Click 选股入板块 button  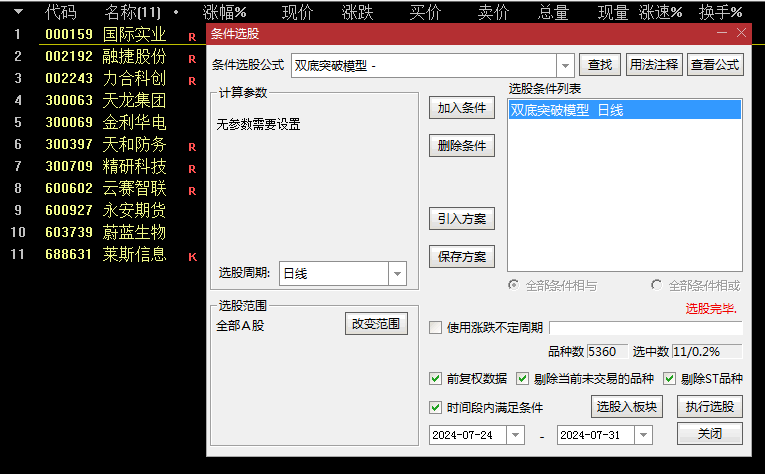coord(627,406)
